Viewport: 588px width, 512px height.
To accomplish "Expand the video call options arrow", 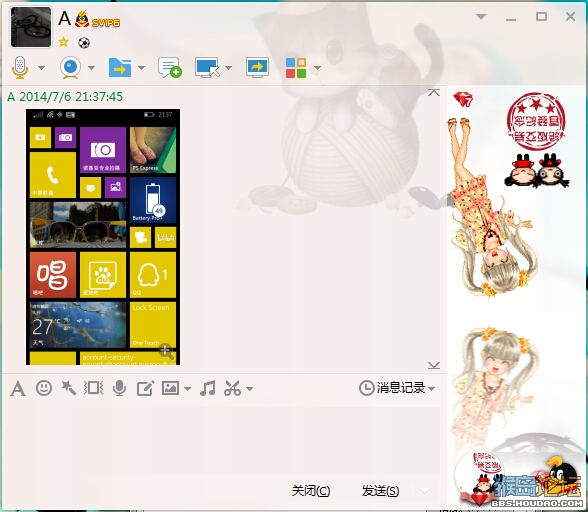I will [x=92, y=68].
